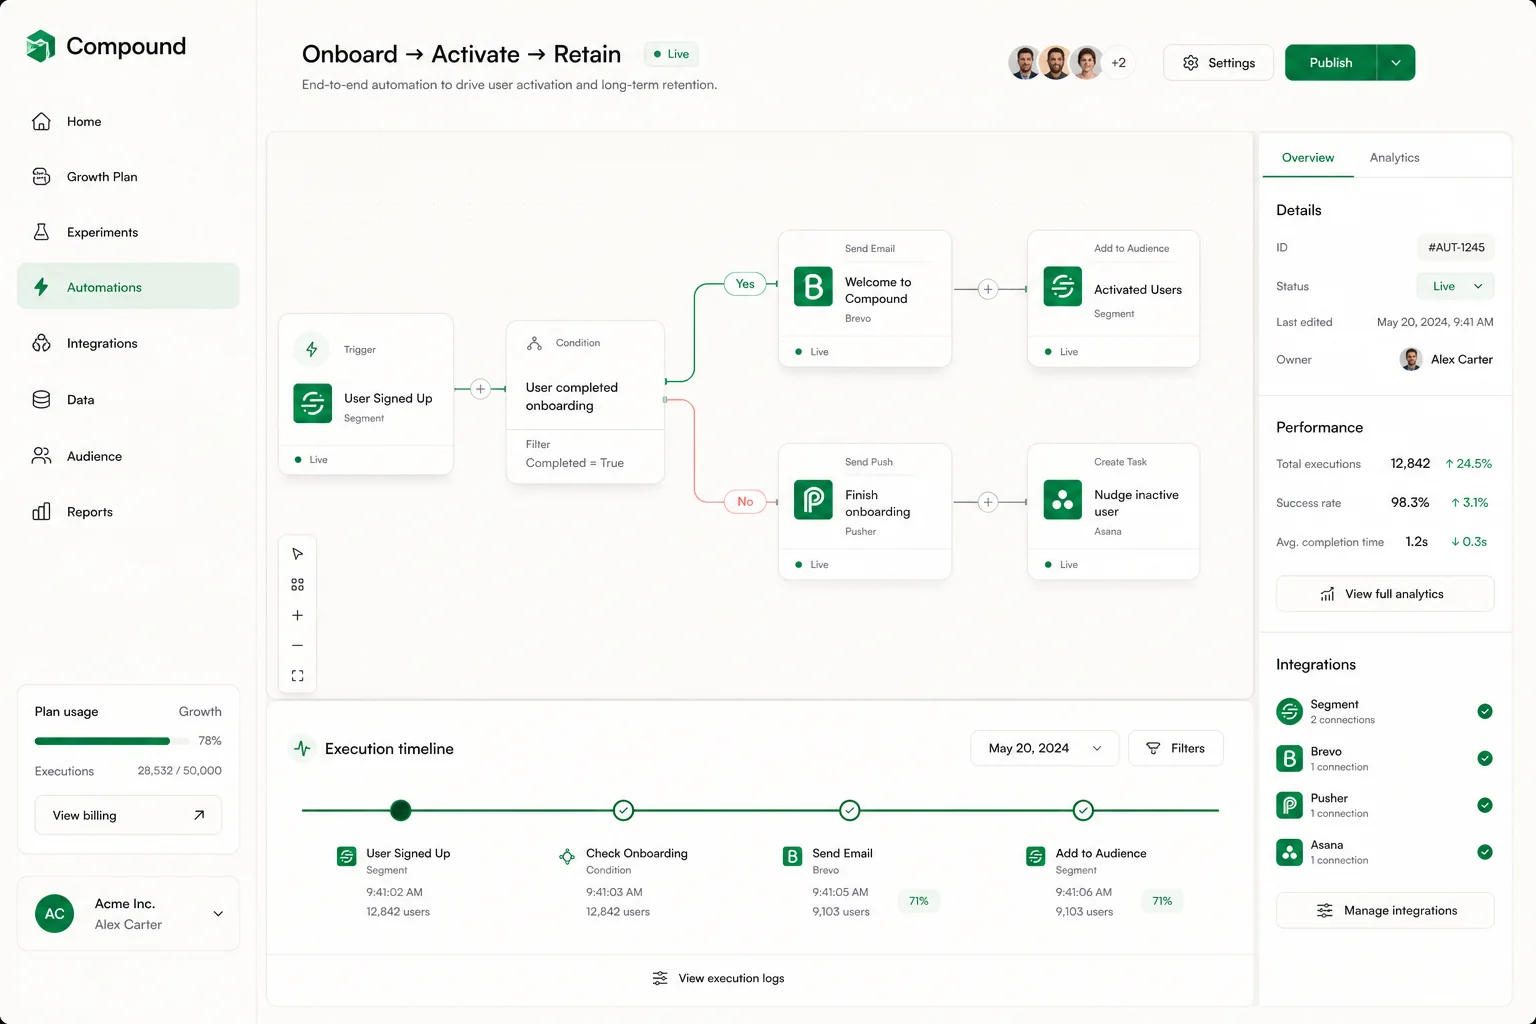1536x1024 pixels.
Task: Click View execution logs
Action: coord(718,978)
